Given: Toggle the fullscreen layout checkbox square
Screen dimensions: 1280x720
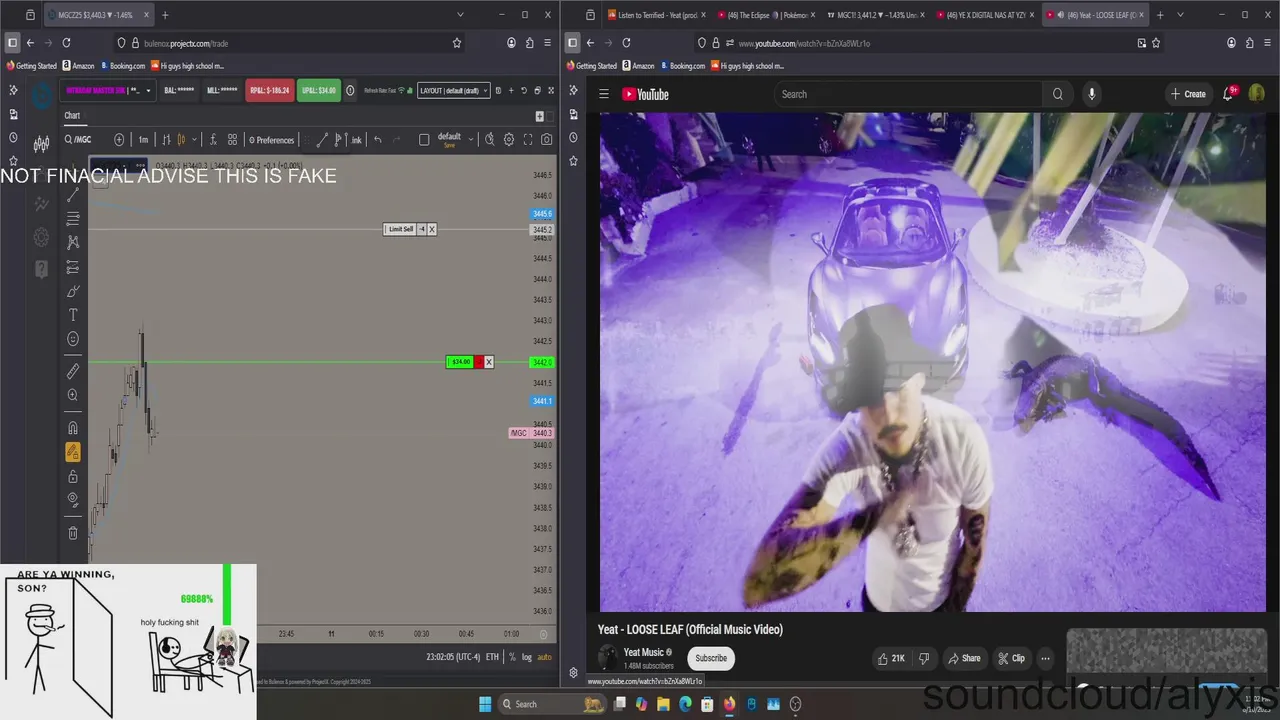Looking at the screenshot, I should coord(424,140).
